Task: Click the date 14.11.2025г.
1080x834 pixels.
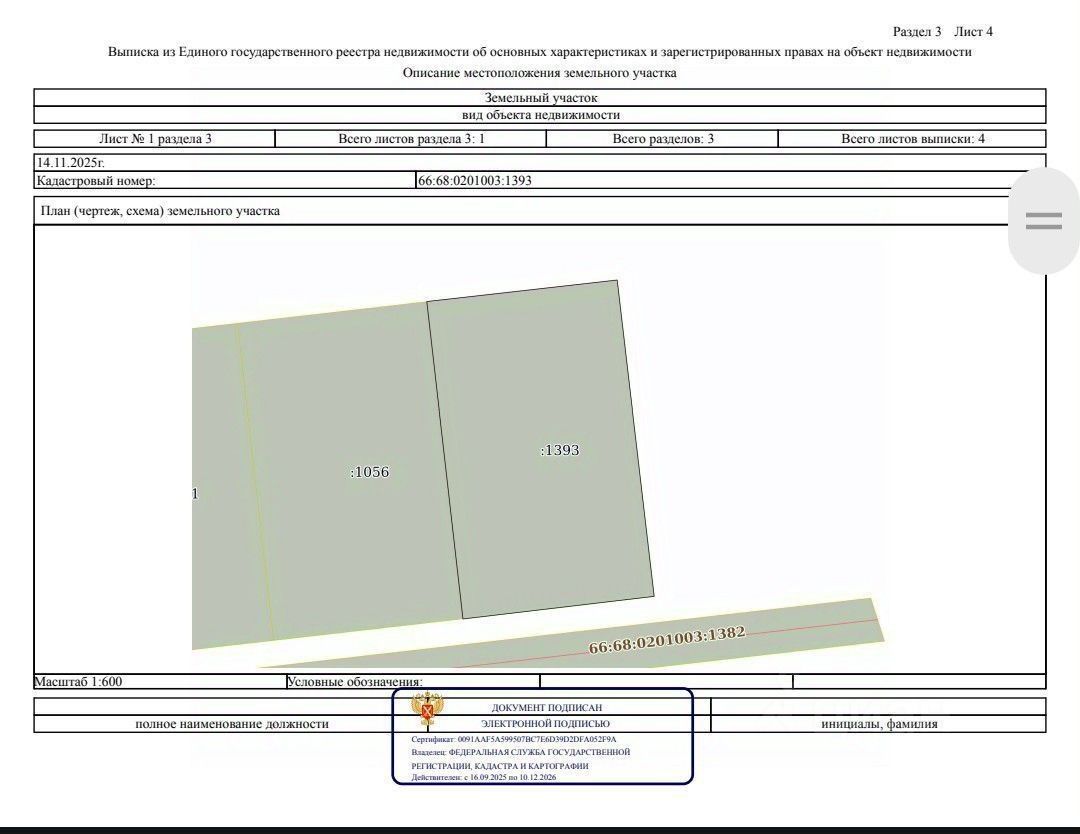Action: click(71, 162)
